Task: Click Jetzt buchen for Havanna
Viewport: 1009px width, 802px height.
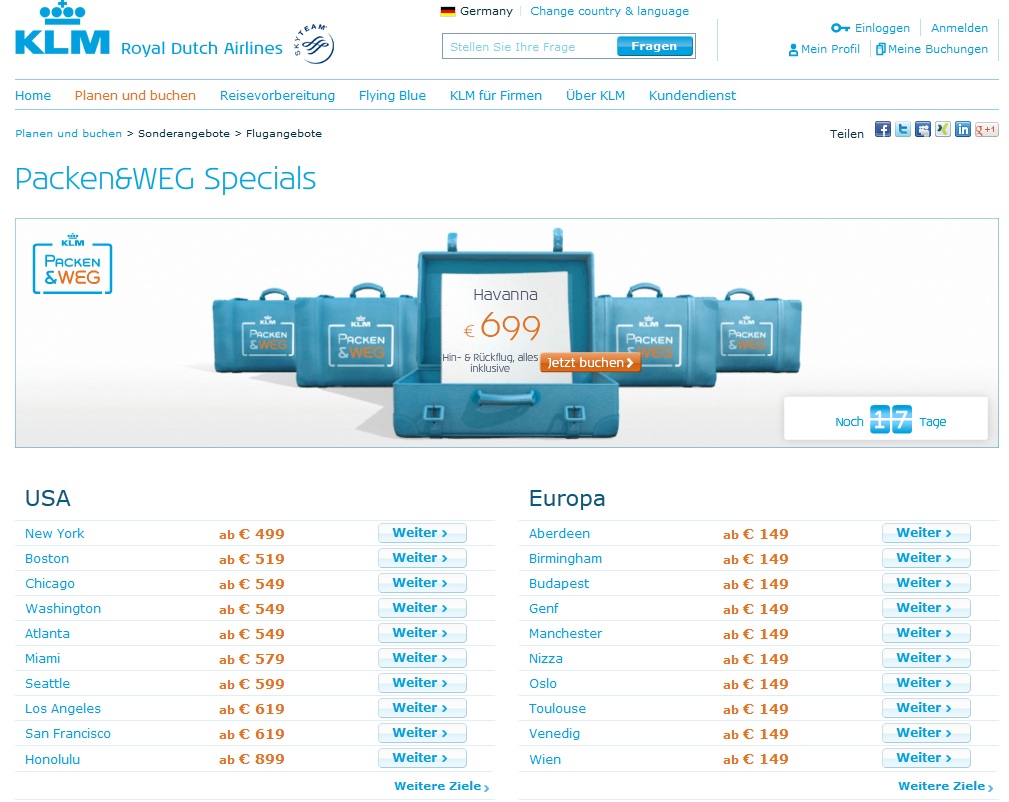Action: [590, 362]
